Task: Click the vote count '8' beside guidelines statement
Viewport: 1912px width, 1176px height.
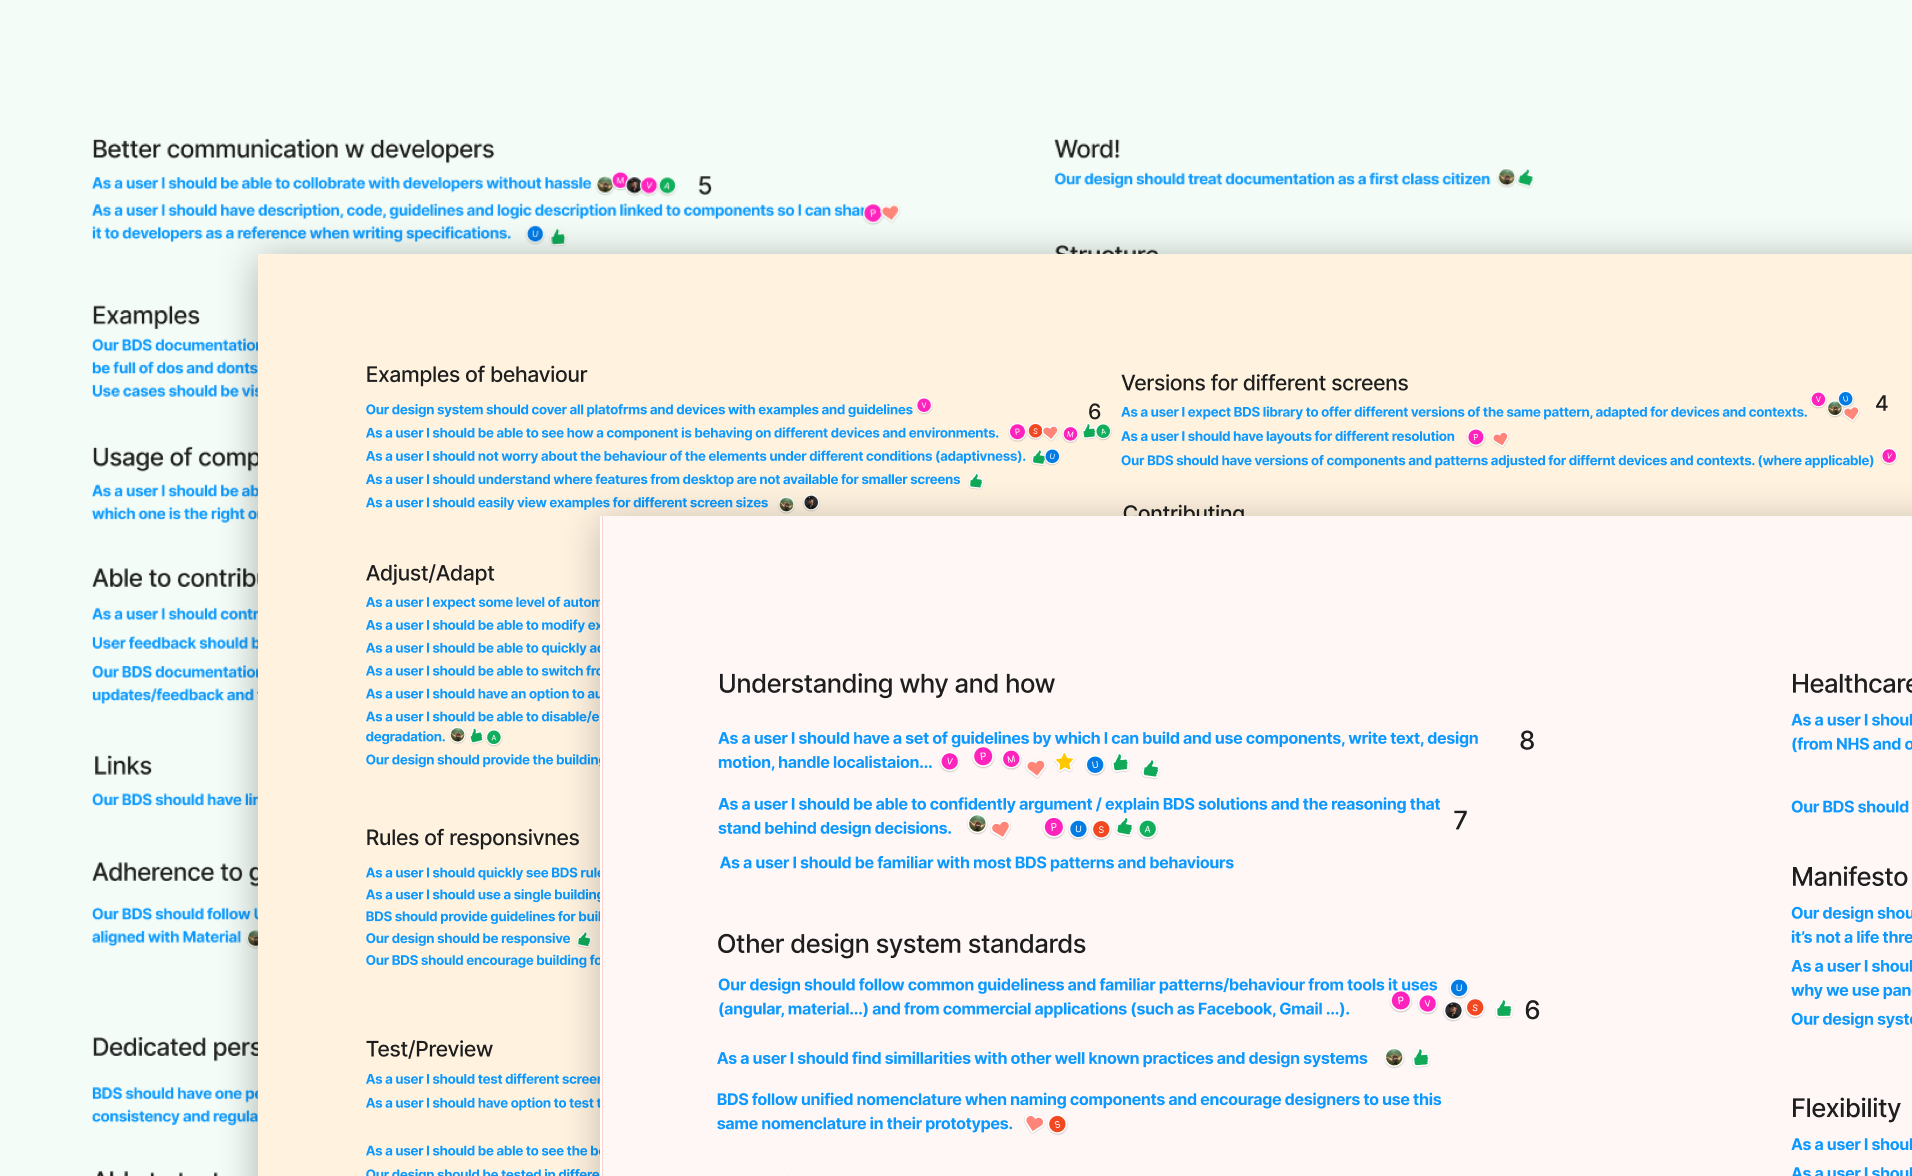Action: pos(1526,740)
